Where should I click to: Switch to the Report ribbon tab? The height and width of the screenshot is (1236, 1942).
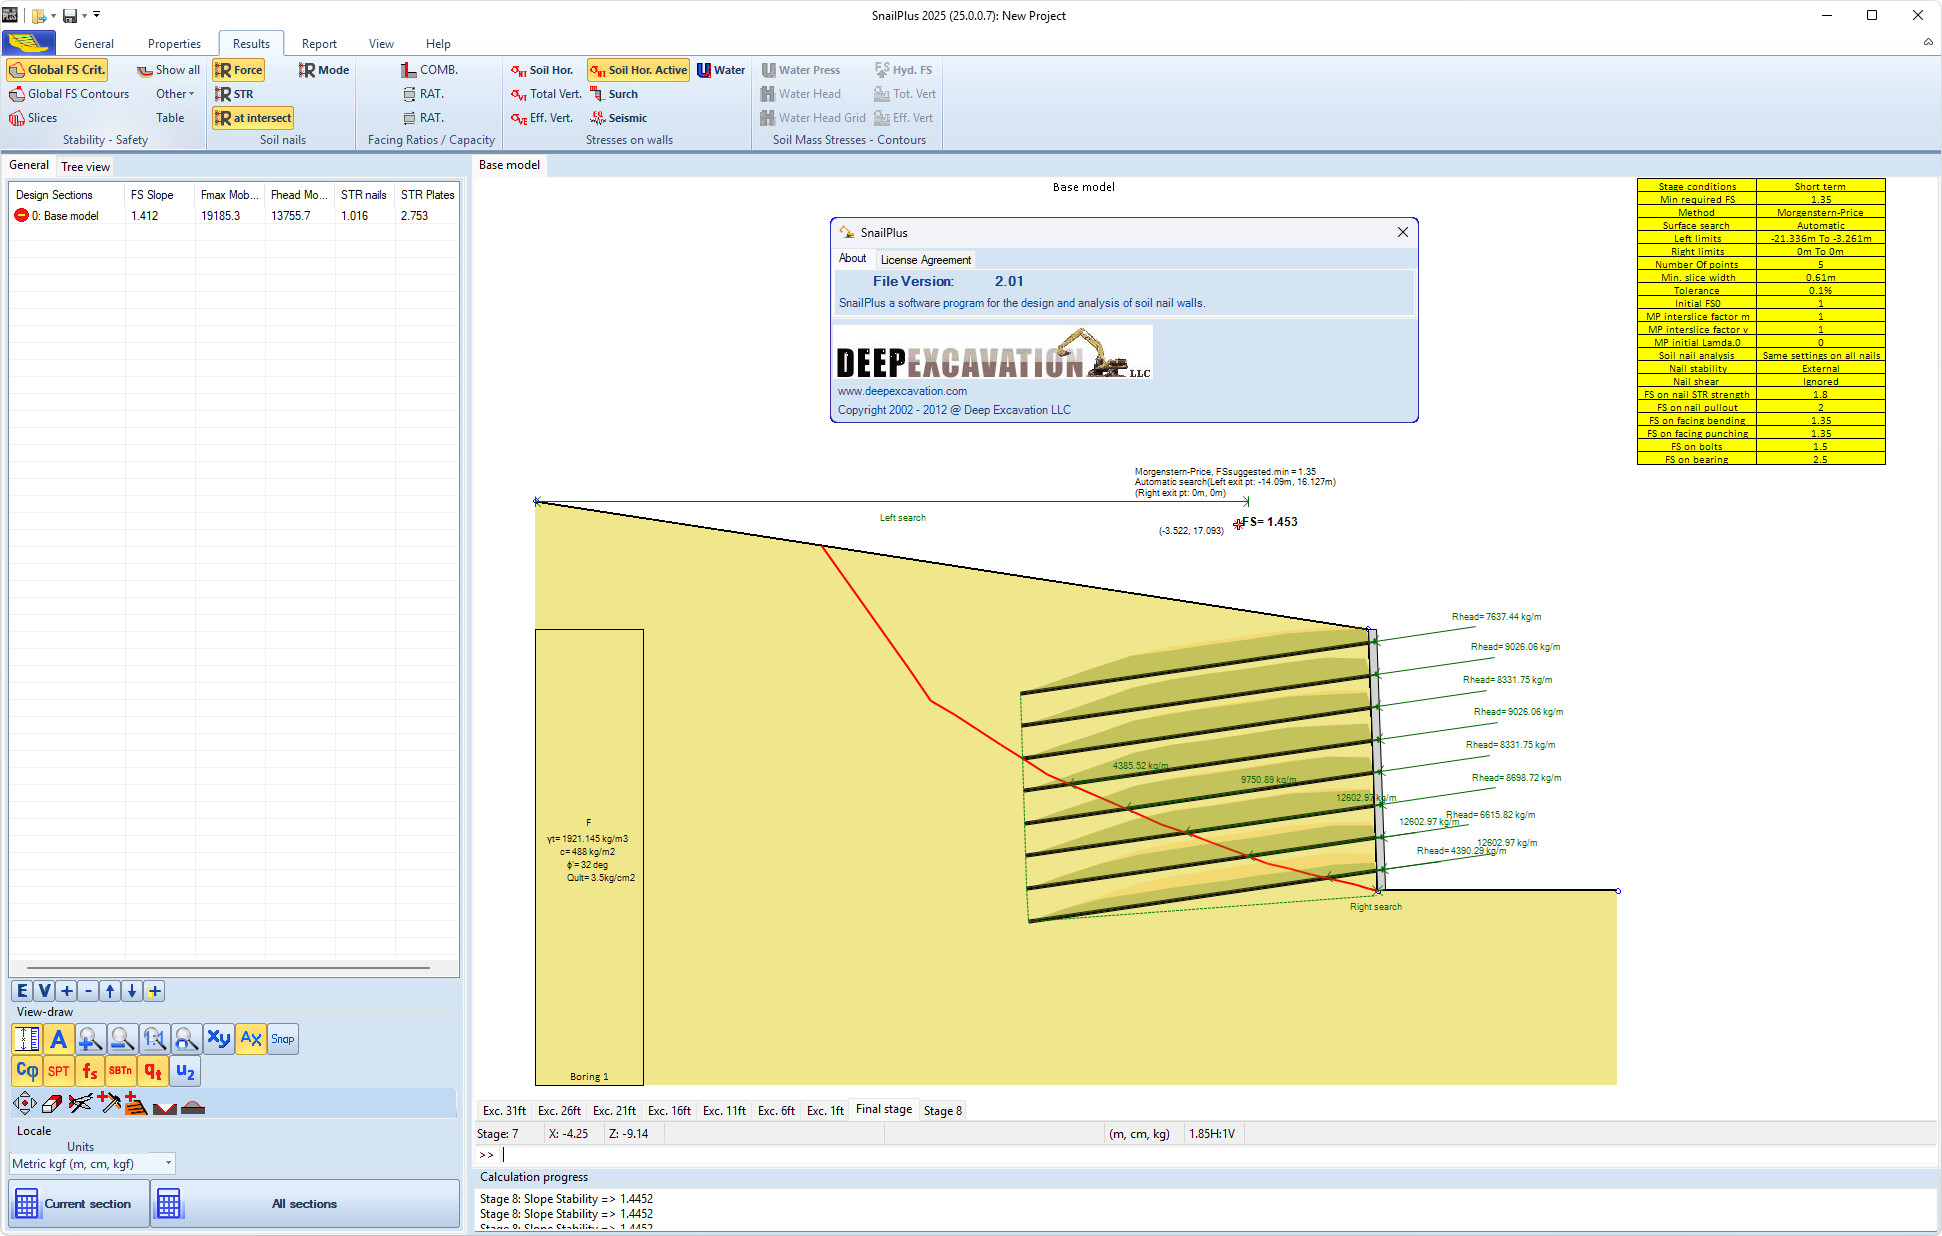[319, 44]
